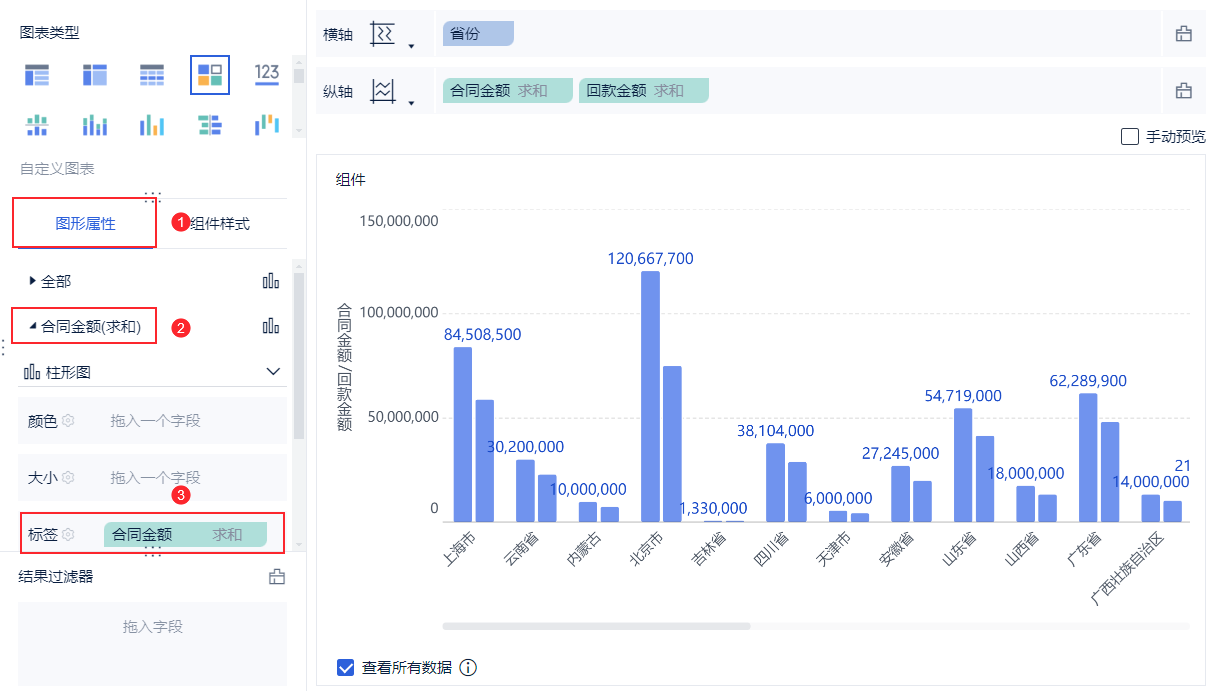The width and height of the screenshot is (1213, 691).
Task: Click the 省份 field pill in 横轴
Action: (x=478, y=34)
